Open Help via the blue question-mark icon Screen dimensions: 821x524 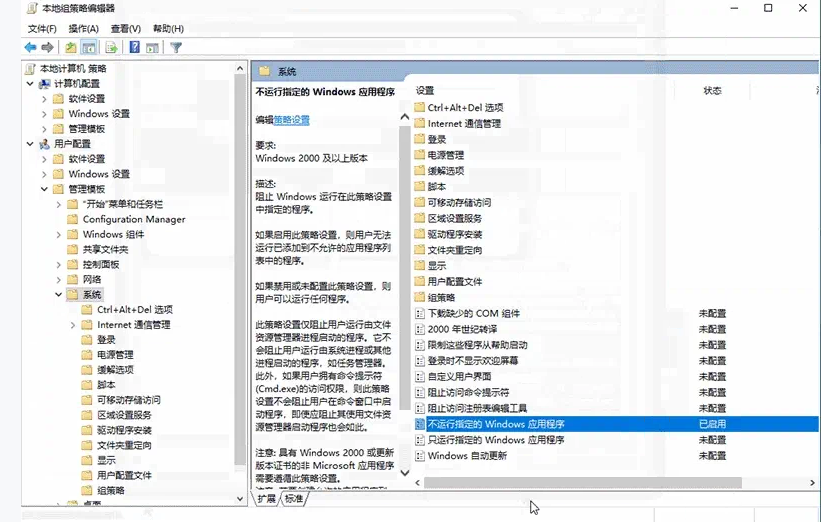point(134,47)
